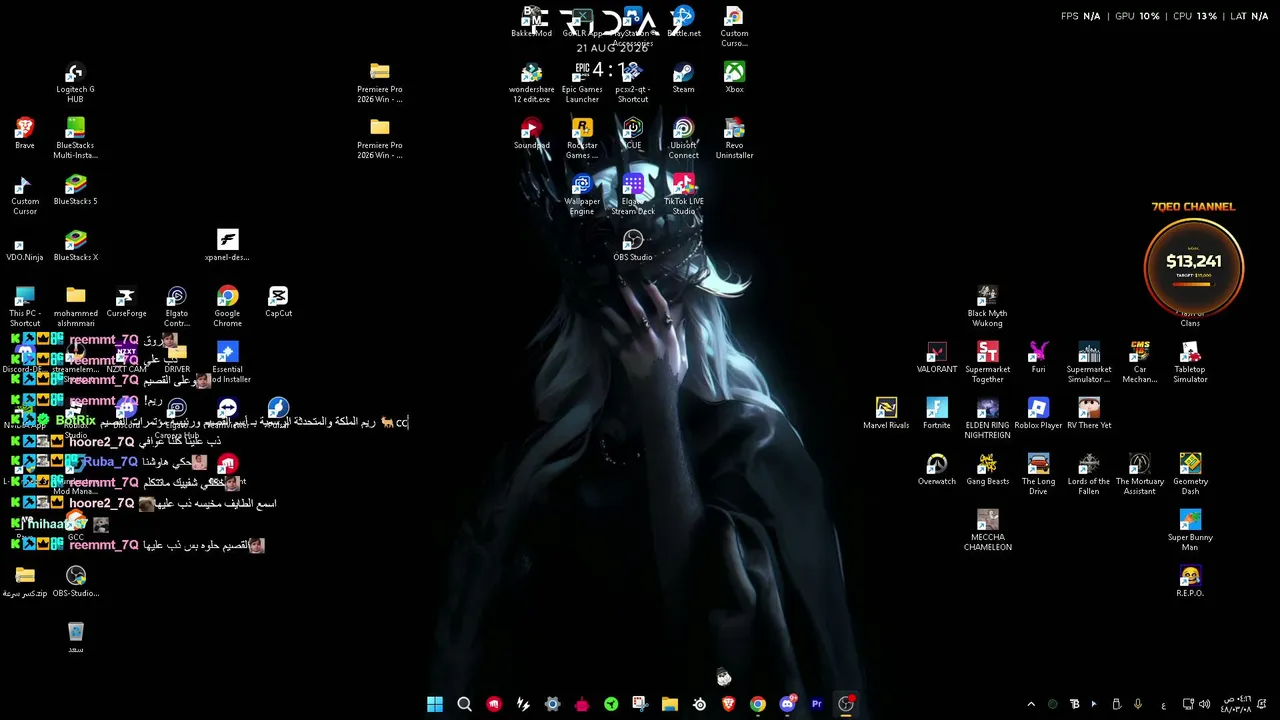1280x720 pixels.
Task: Select the Revo Uninstaller shortcut
Action: coord(734,139)
